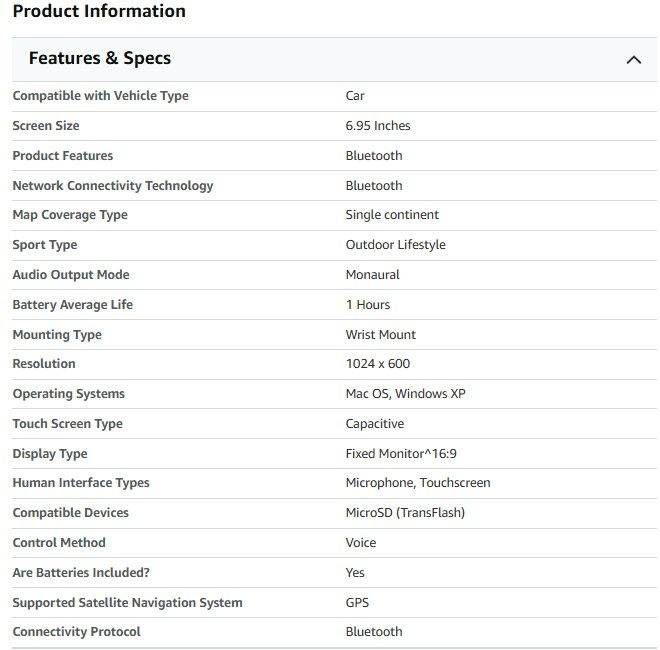The image size is (660, 650).
Task: Select the Battery Average Life label
Action: pyautogui.click(x=72, y=305)
